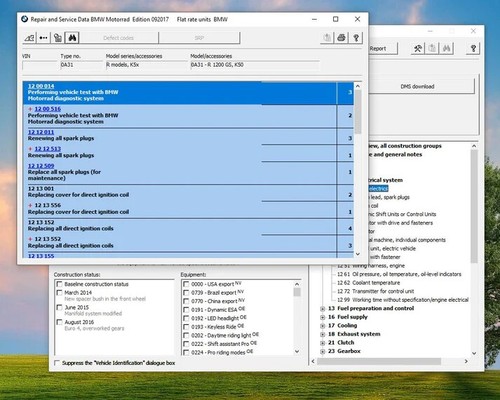Click equipment list scroll down arrow
The width and height of the screenshot is (500, 400).
pyautogui.click(x=297, y=351)
